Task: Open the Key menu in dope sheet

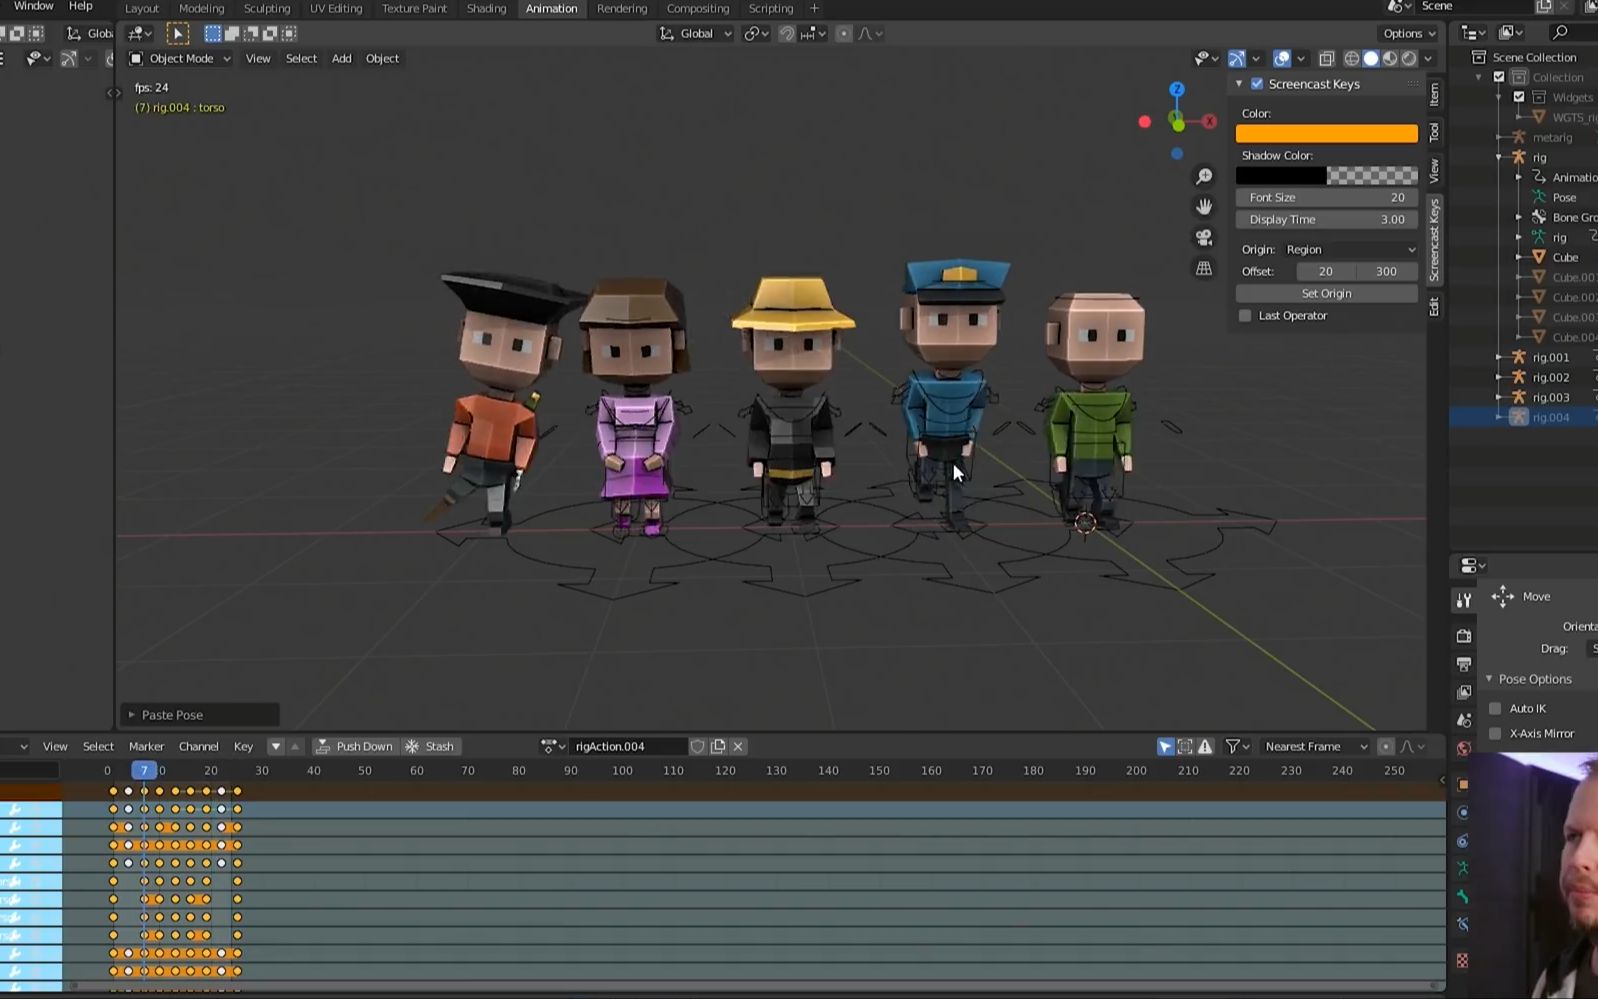Action: tap(243, 746)
